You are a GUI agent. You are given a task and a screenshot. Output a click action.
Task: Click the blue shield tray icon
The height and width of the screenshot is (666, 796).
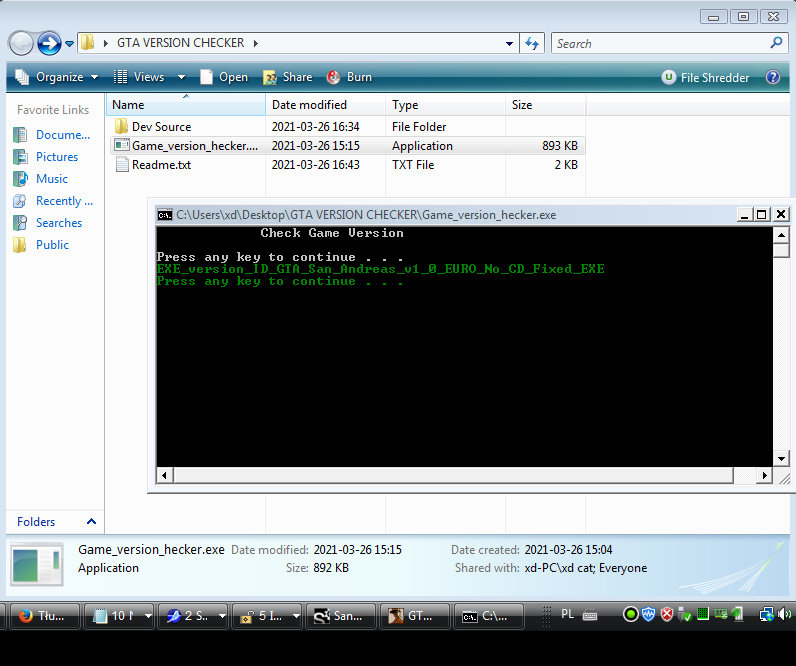(648, 615)
